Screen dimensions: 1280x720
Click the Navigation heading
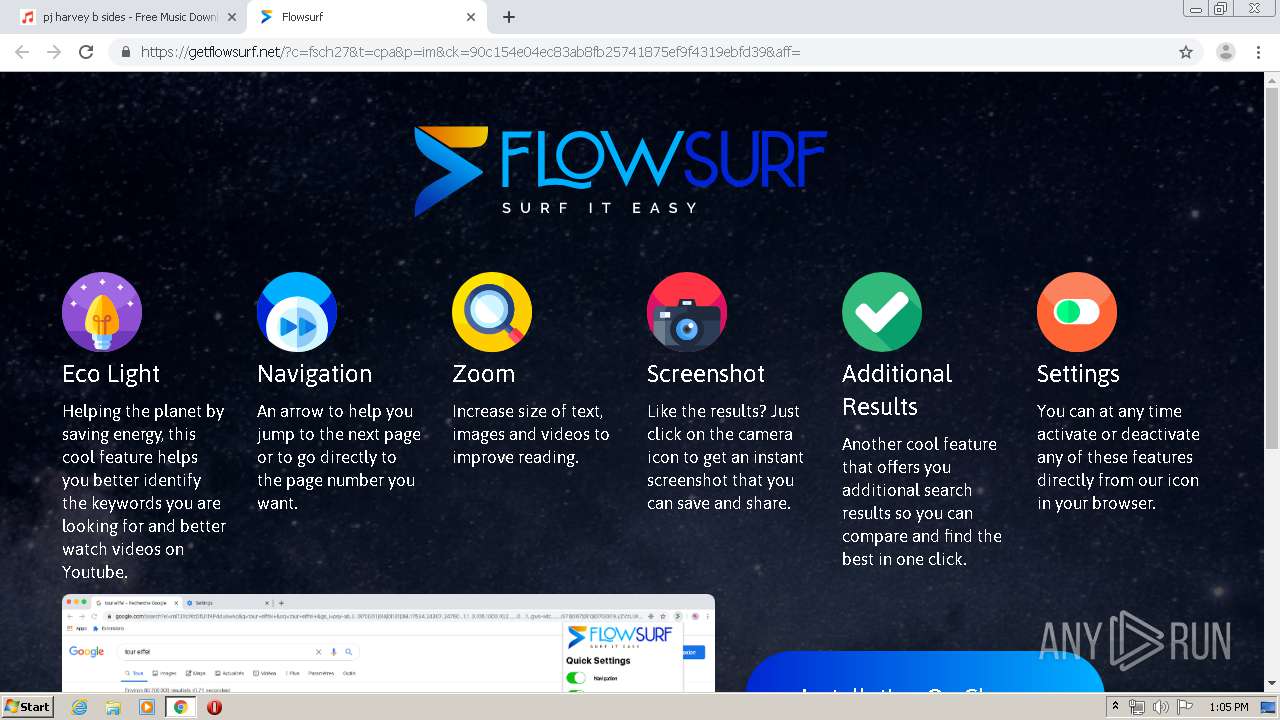point(314,374)
